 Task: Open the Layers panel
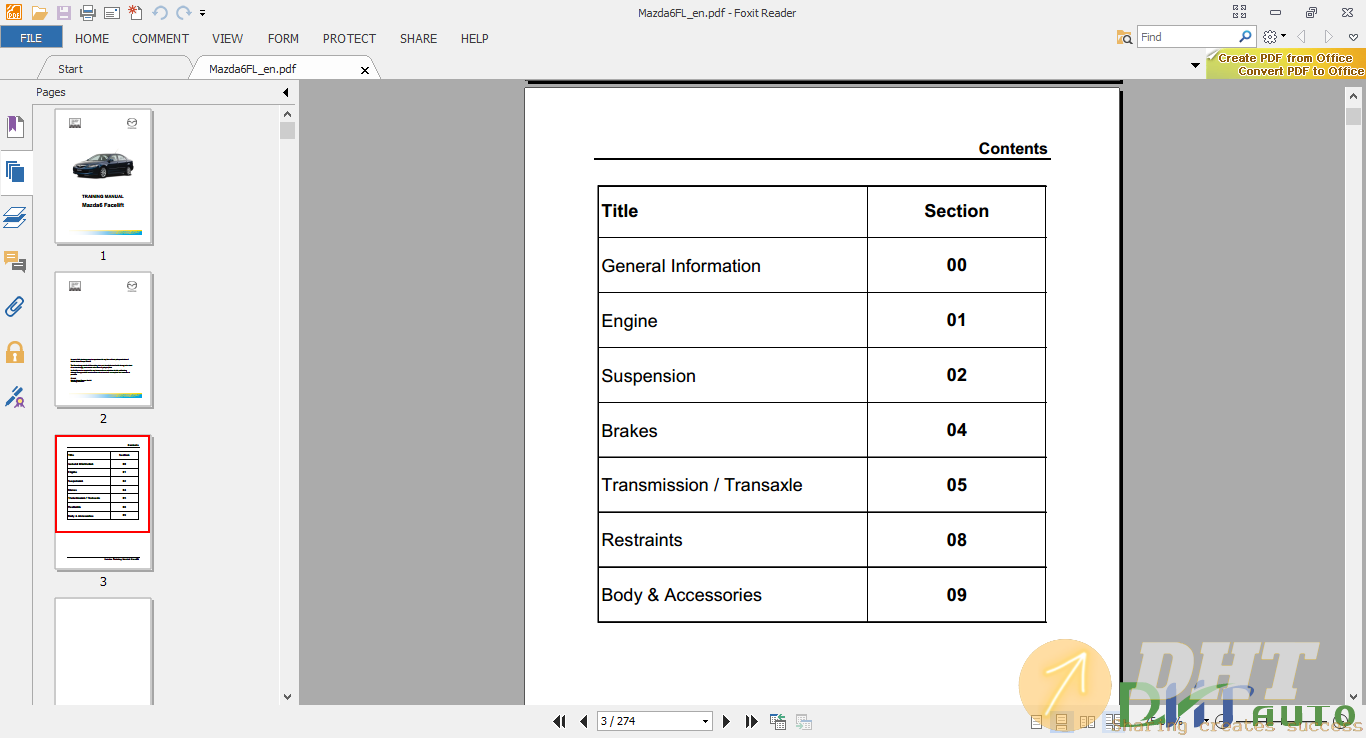(x=15, y=217)
